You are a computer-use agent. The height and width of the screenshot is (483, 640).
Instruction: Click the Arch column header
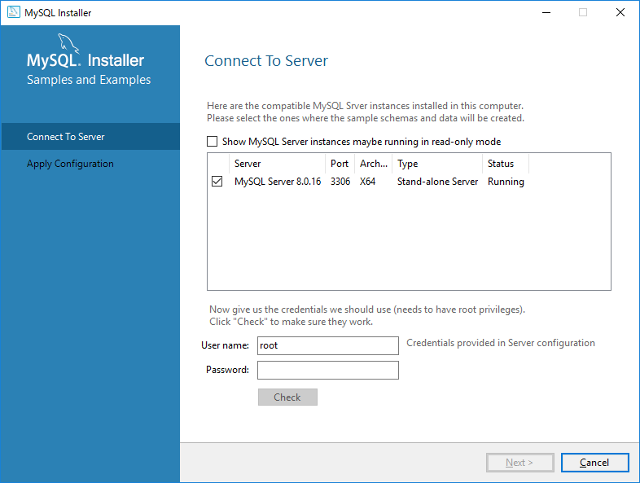pyautogui.click(x=374, y=163)
